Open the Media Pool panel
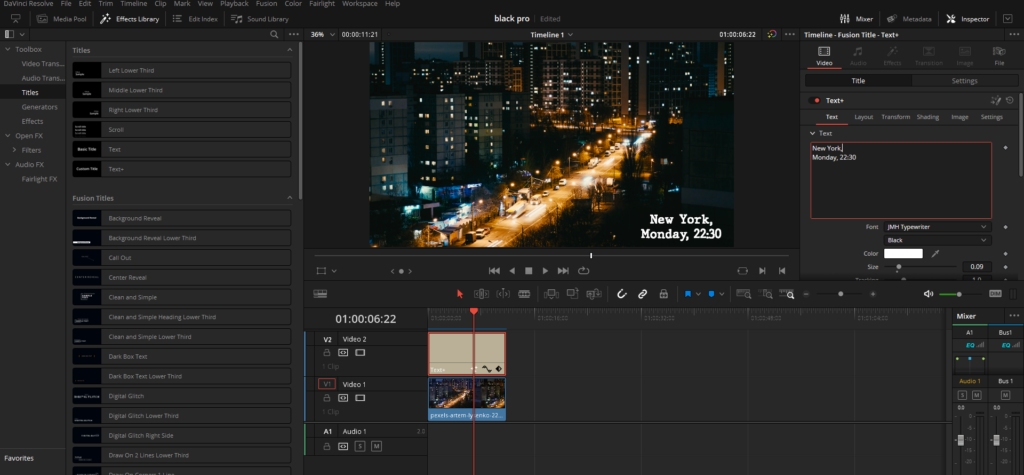This screenshot has height=475, width=1024. [62, 19]
